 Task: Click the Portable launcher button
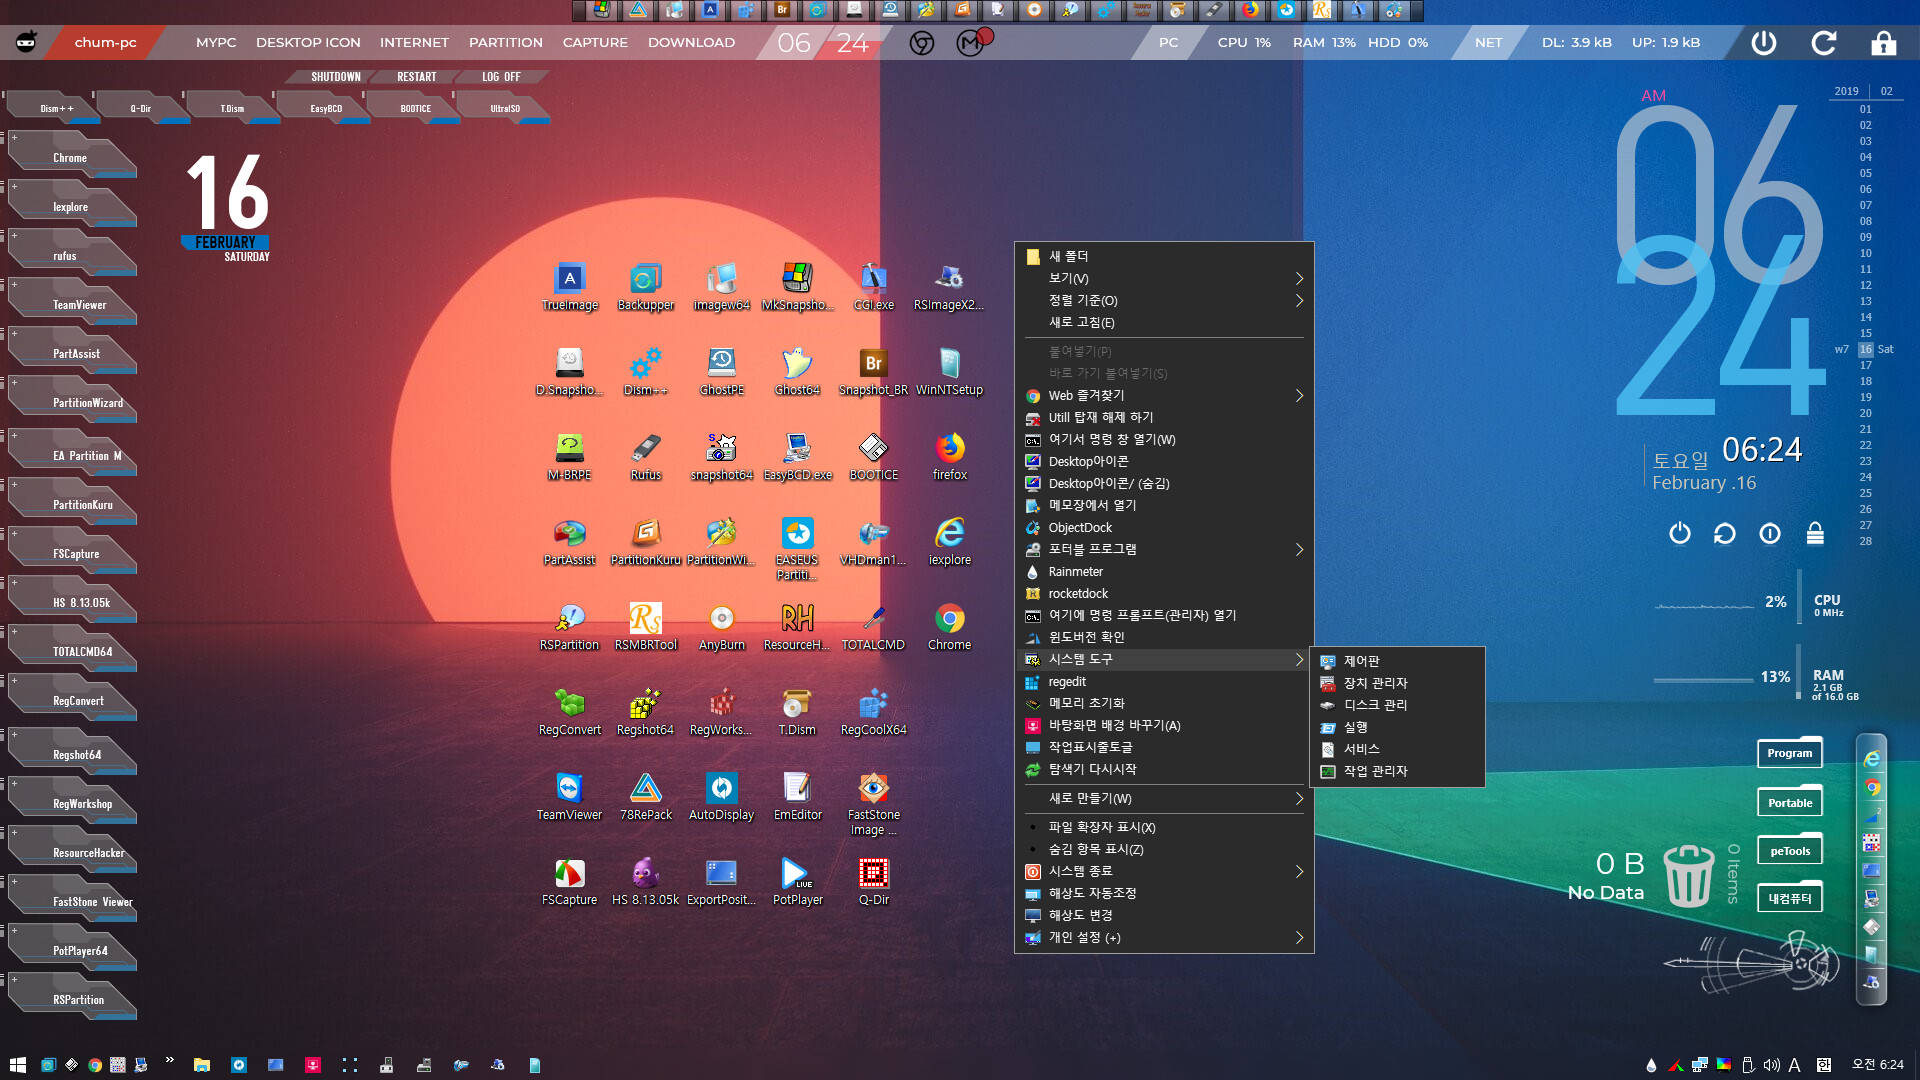(1789, 802)
